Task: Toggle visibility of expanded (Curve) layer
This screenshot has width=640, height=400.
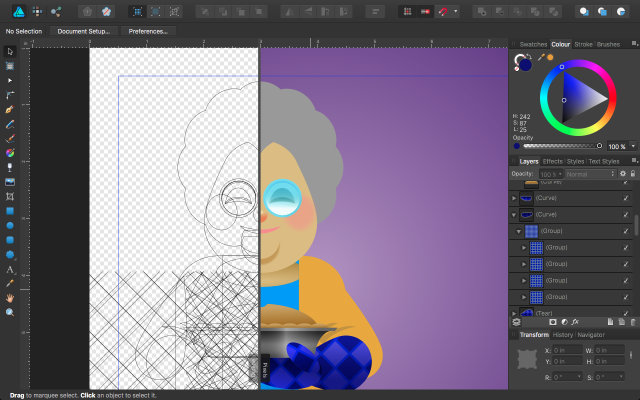Action: (626, 215)
